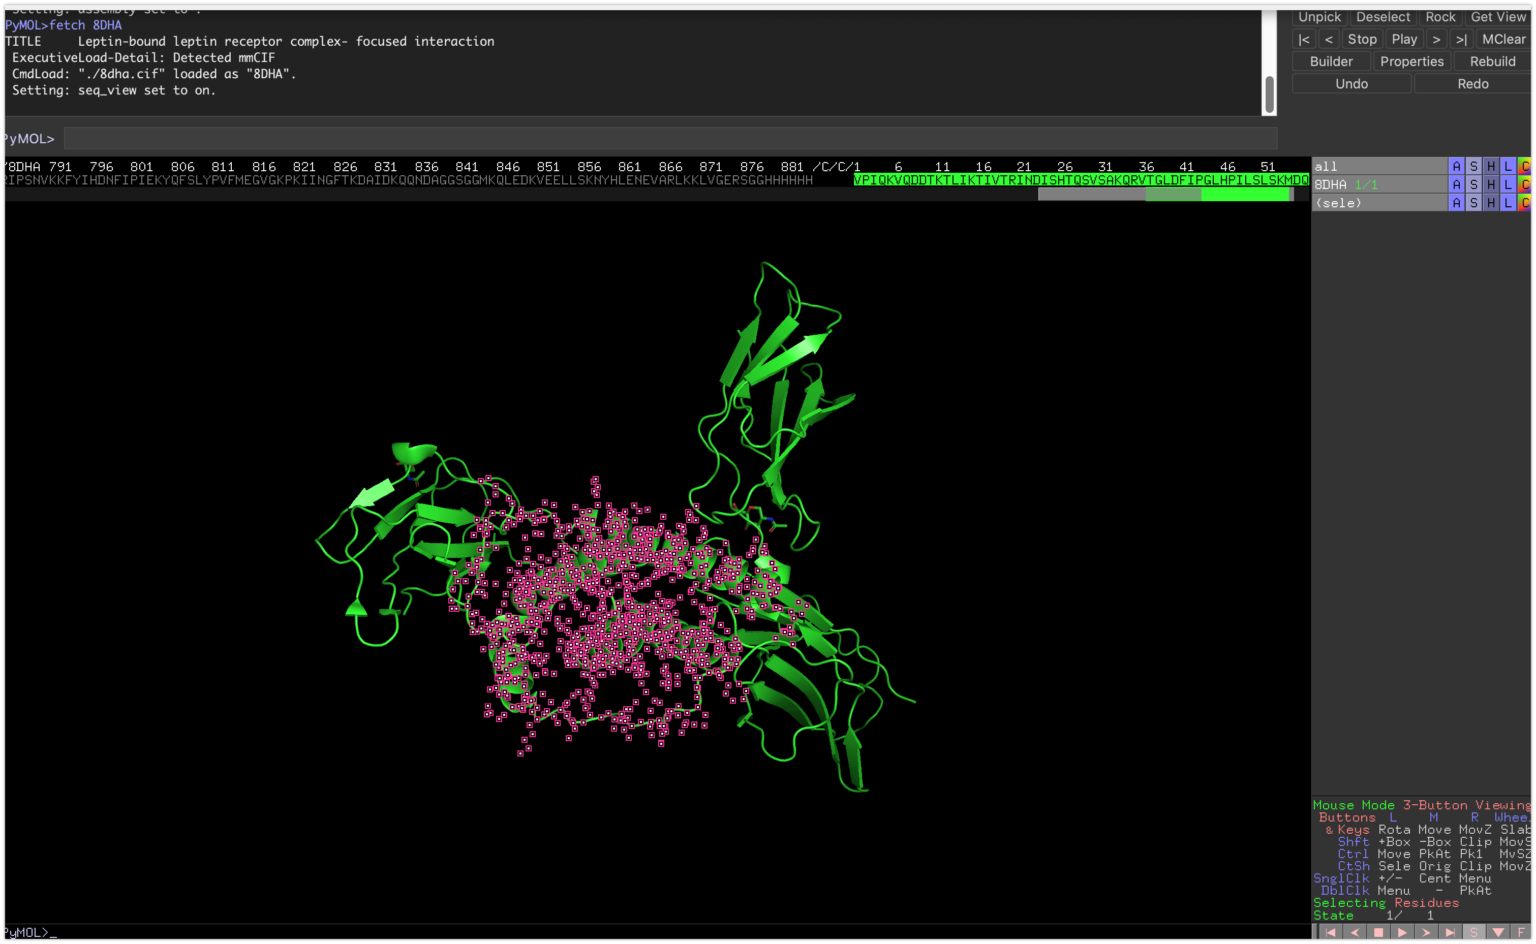1536x944 pixels.
Task: Switch to the Builder panel
Action: pos(1330,61)
